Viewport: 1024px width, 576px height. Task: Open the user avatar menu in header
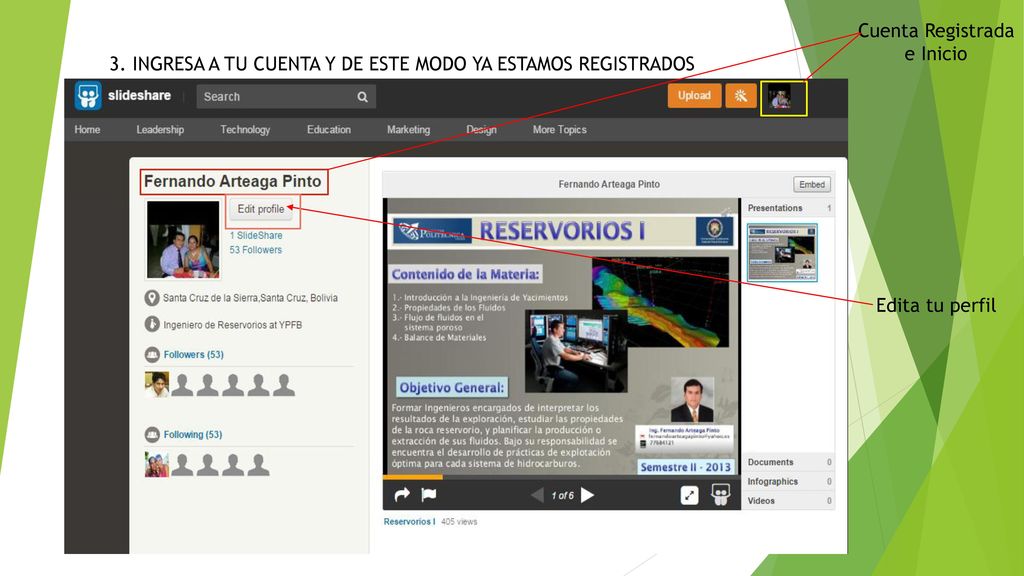click(779, 98)
